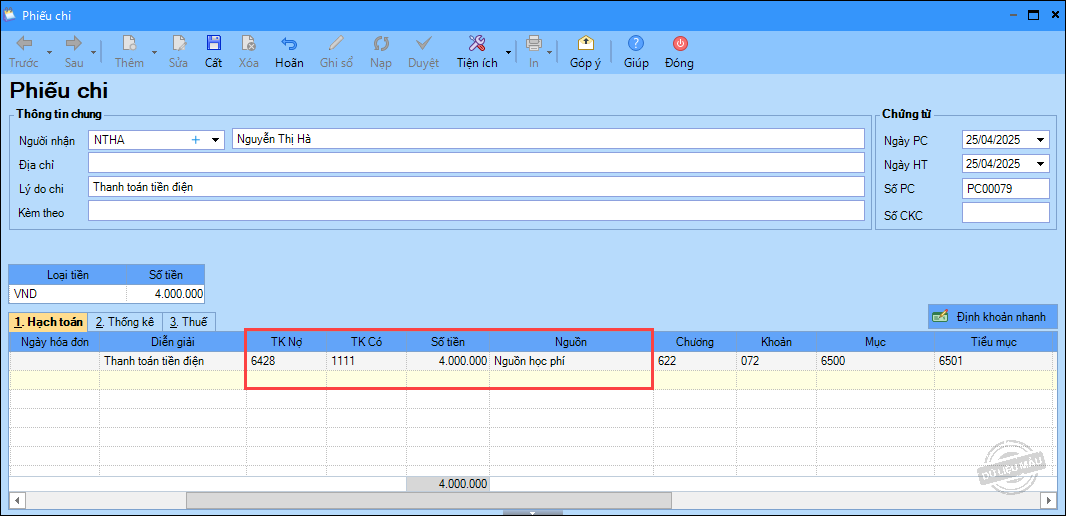Open Tiện ích utilities tool
Image resolution: width=1066 pixels, height=516 pixels.
(x=477, y=52)
